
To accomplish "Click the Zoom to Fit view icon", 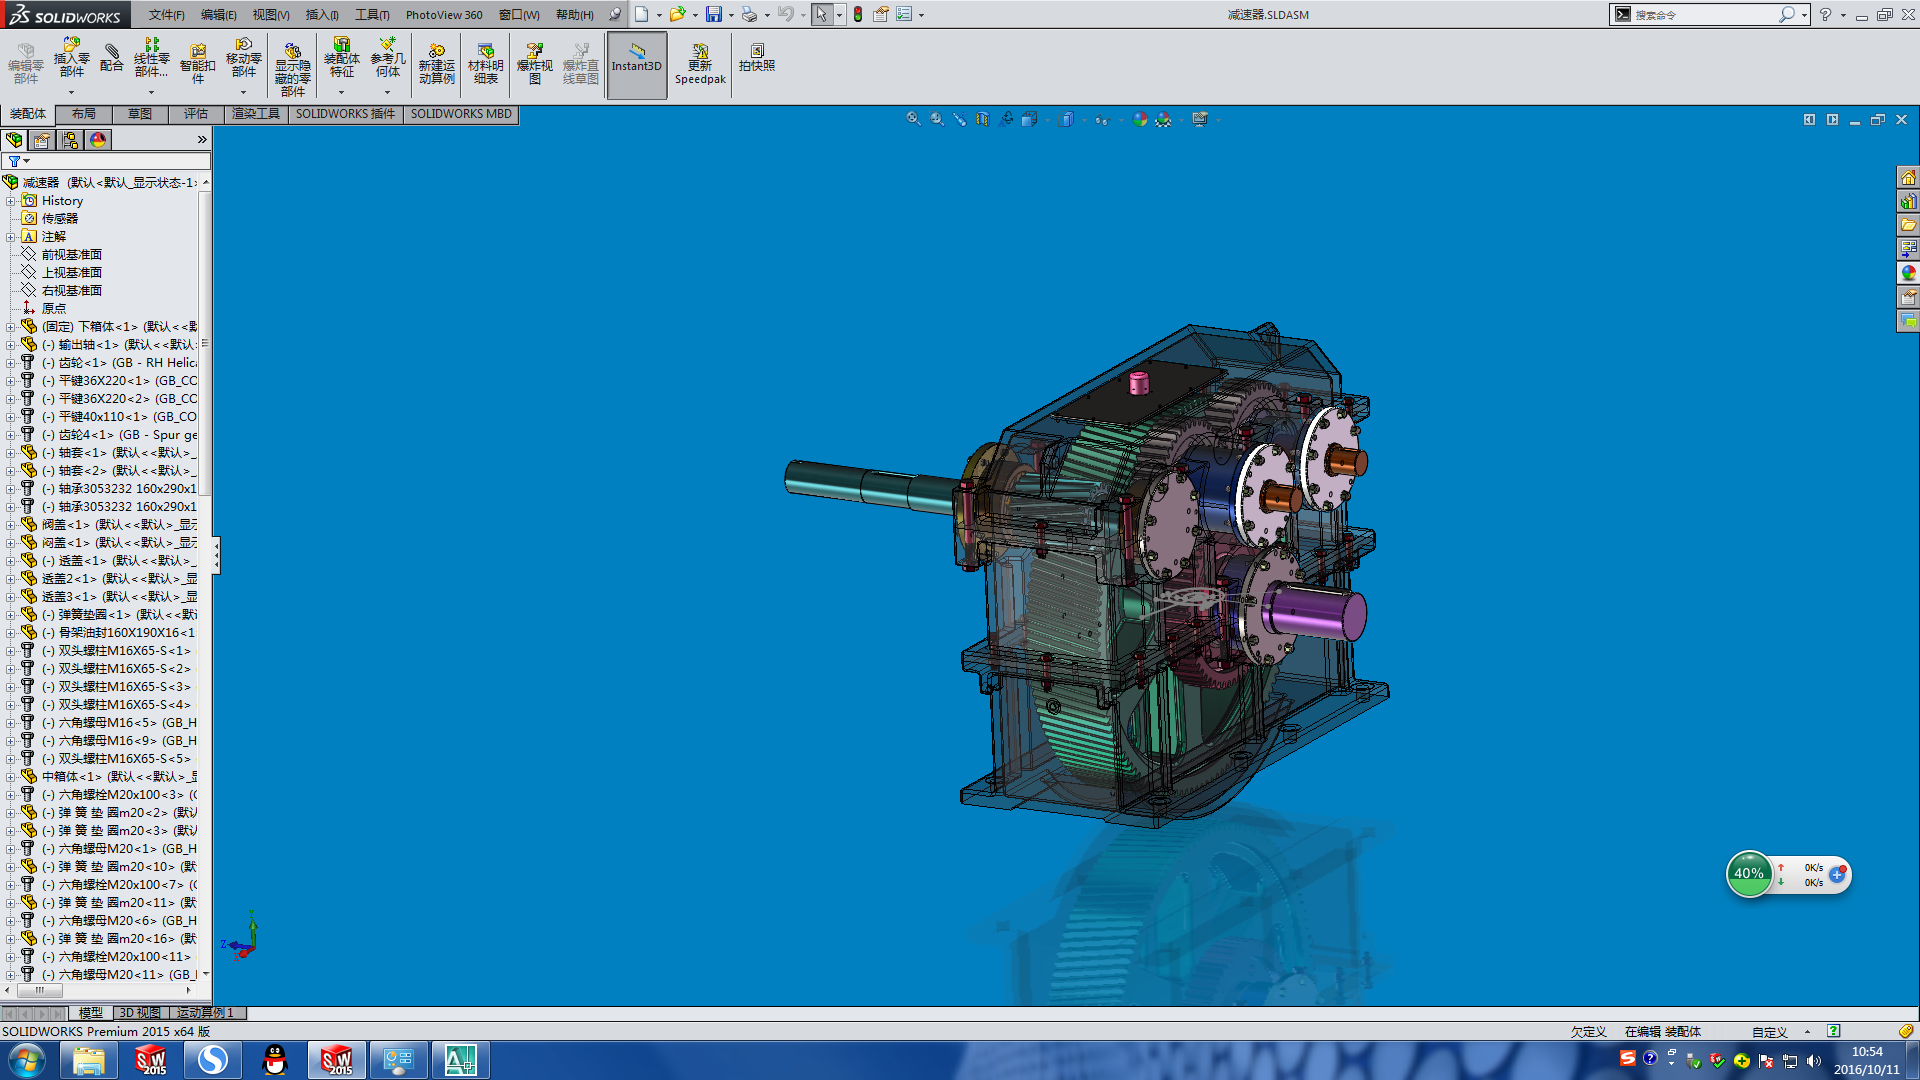I will coord(913,119).
